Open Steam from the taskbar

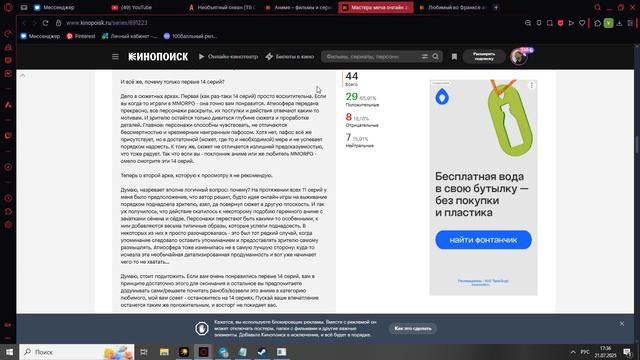[262, 352]
